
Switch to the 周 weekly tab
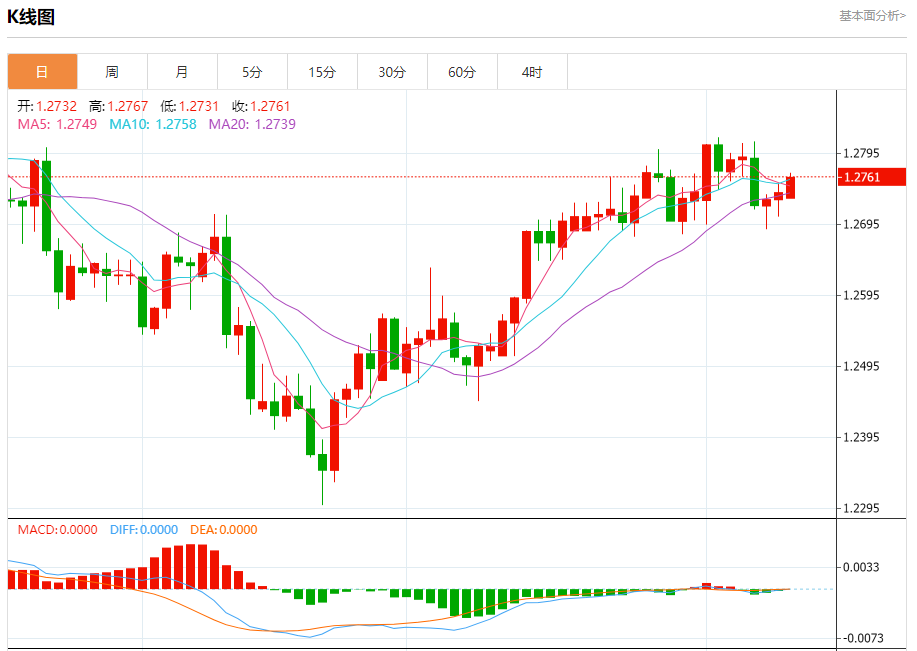pos(112,72)
